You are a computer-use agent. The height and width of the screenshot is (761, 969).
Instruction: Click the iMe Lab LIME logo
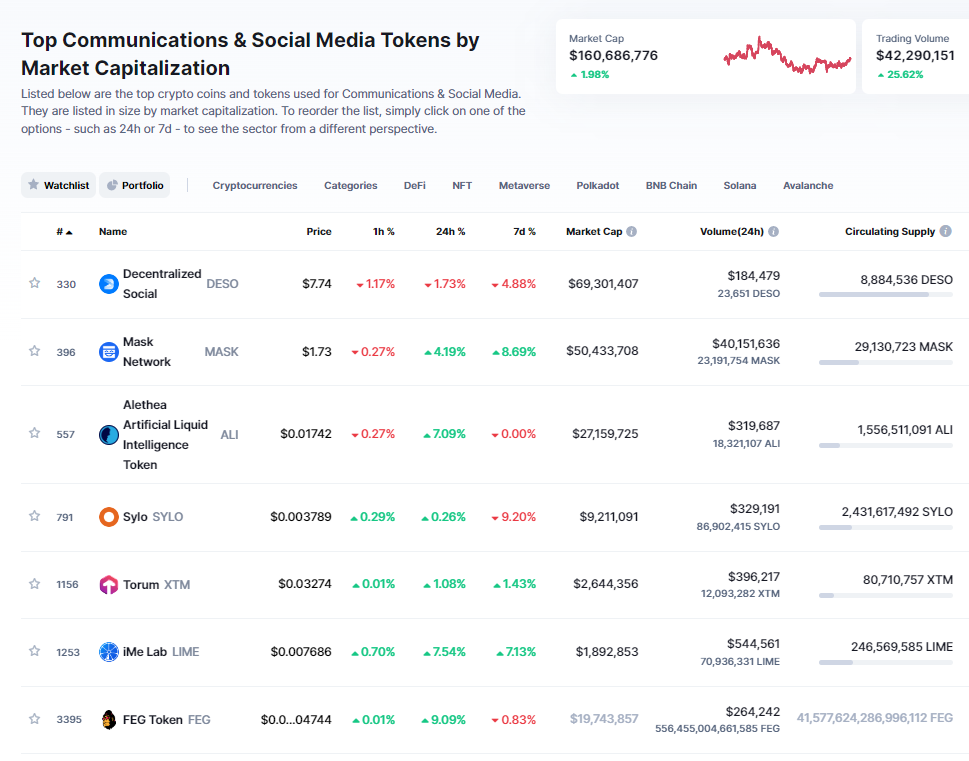tap(109, 652)
